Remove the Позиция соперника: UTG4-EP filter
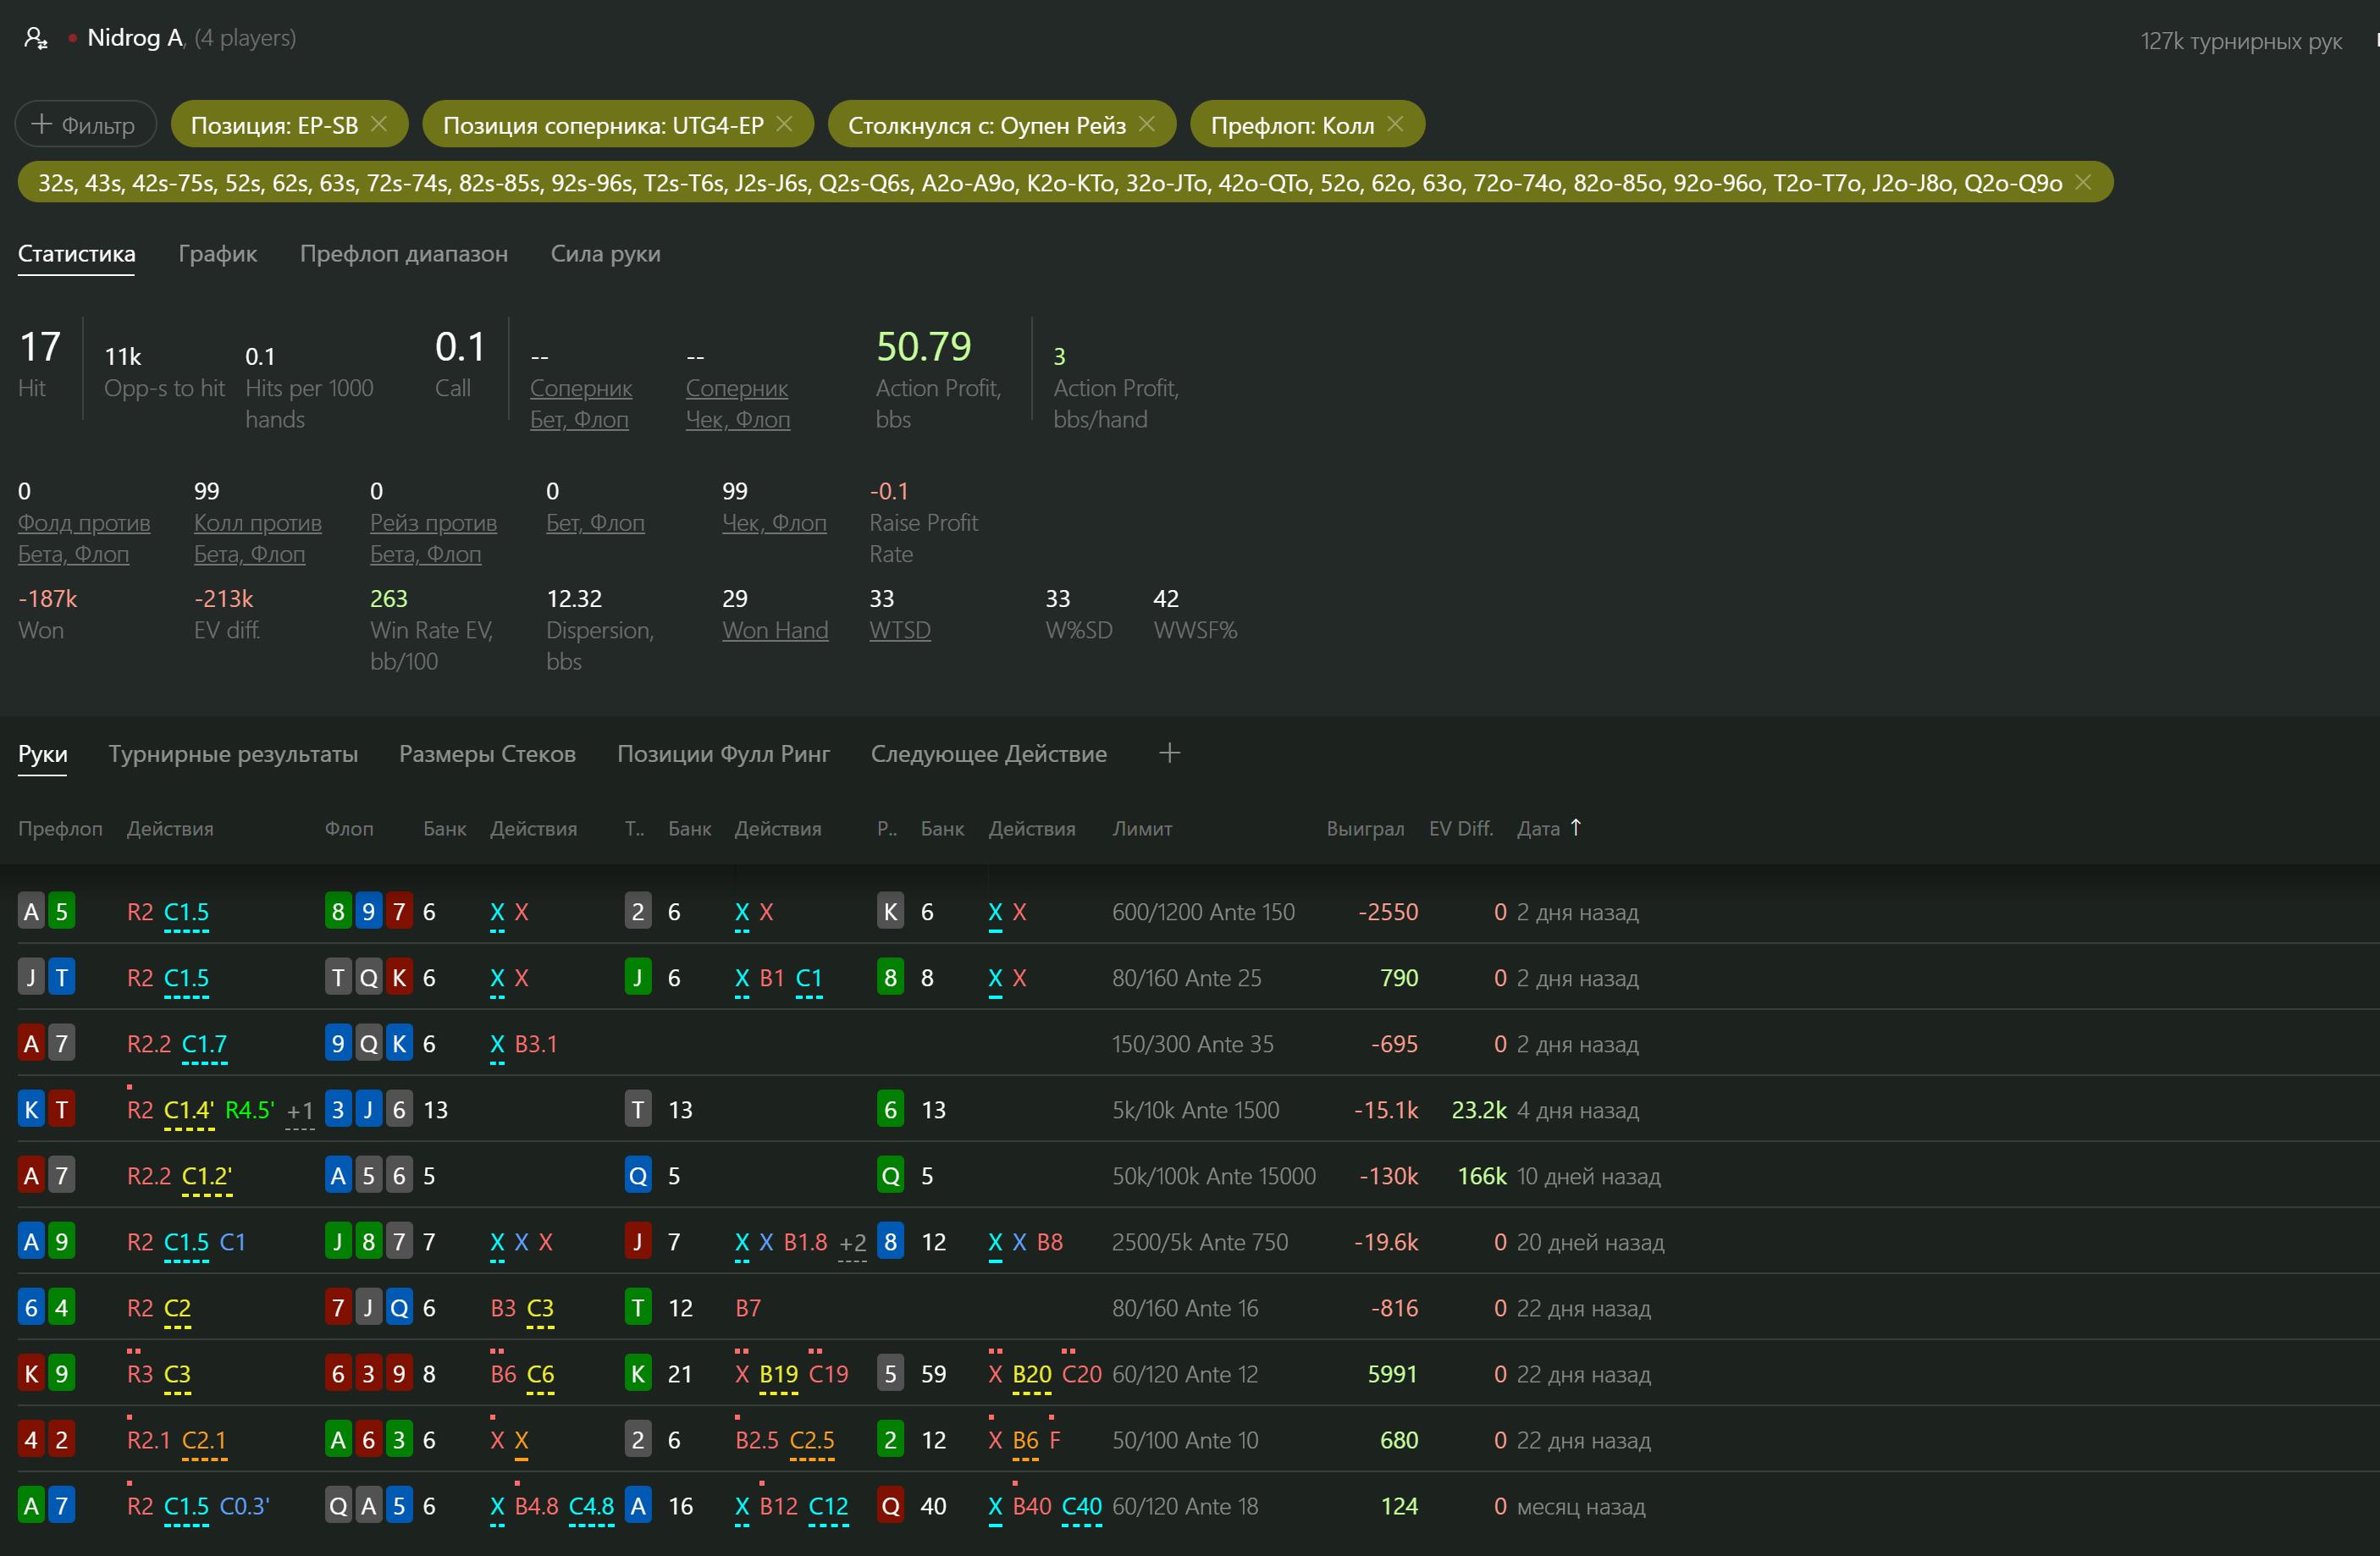2380x1556 pixels. 785,124
